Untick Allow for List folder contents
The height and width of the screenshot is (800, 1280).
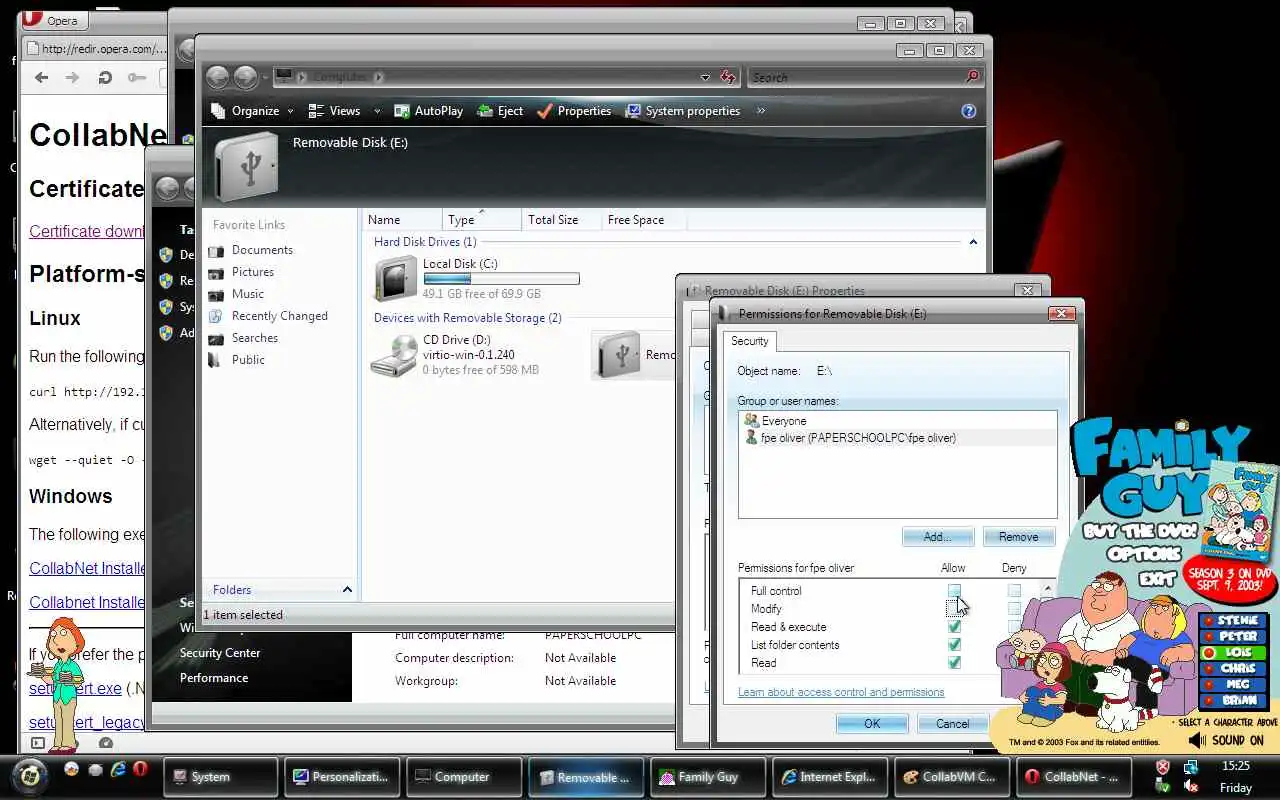pyautogui.click(x=954, y=645)
